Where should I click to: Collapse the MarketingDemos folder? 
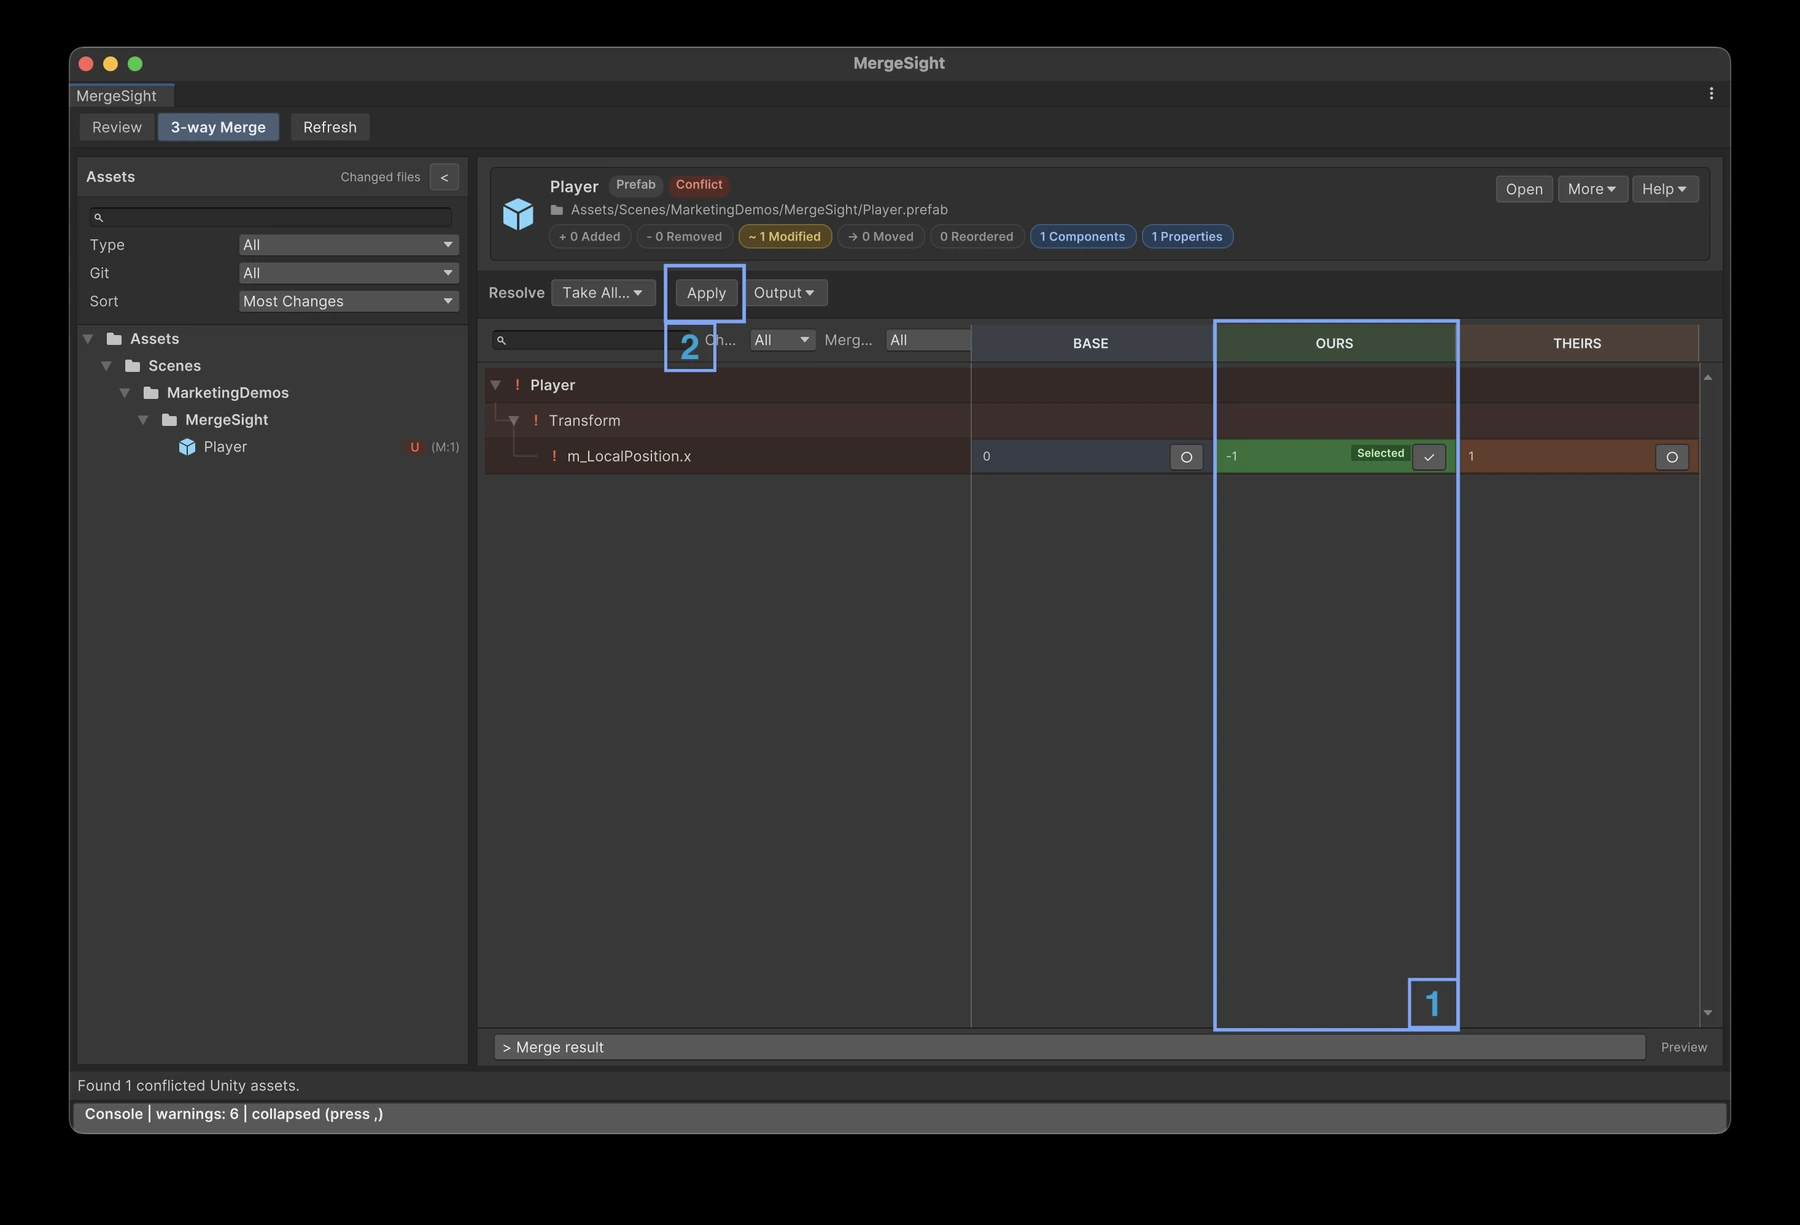(x=125, y=393)
